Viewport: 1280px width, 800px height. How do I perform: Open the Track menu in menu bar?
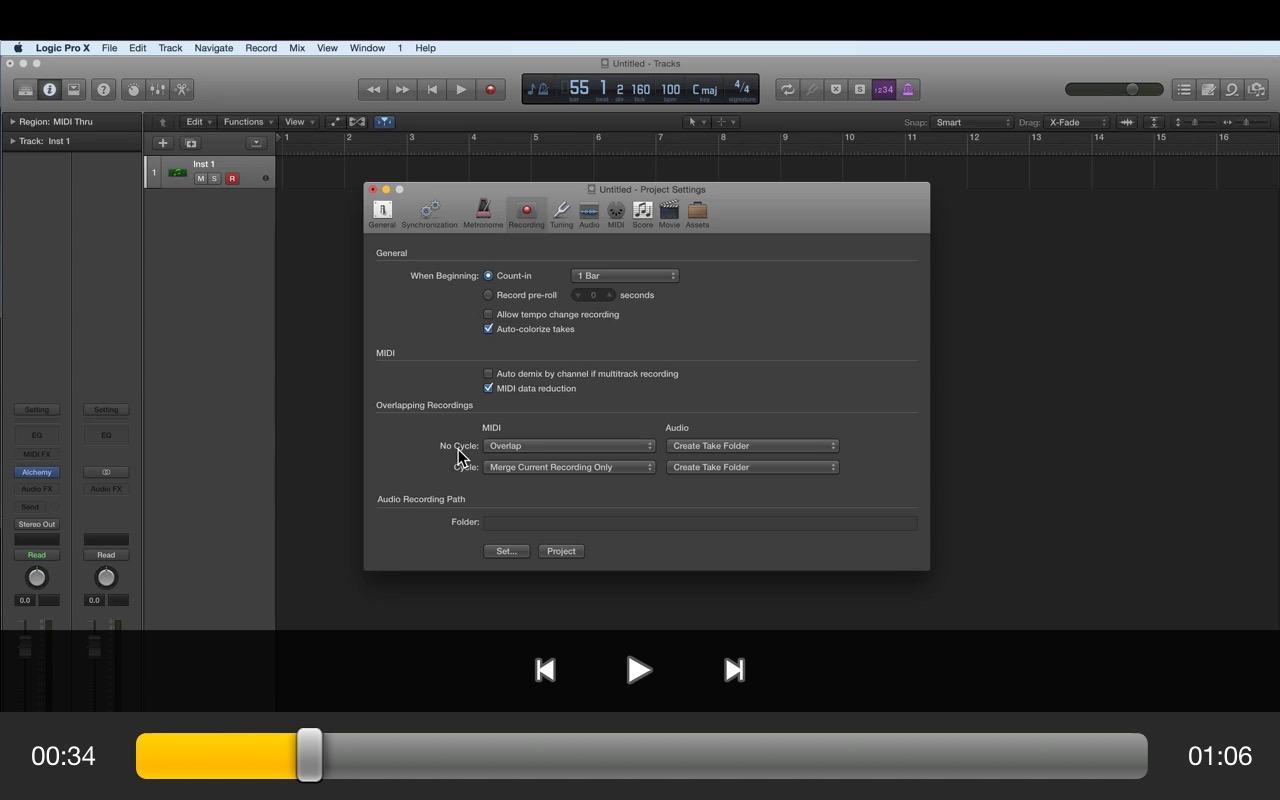(170, 48)
